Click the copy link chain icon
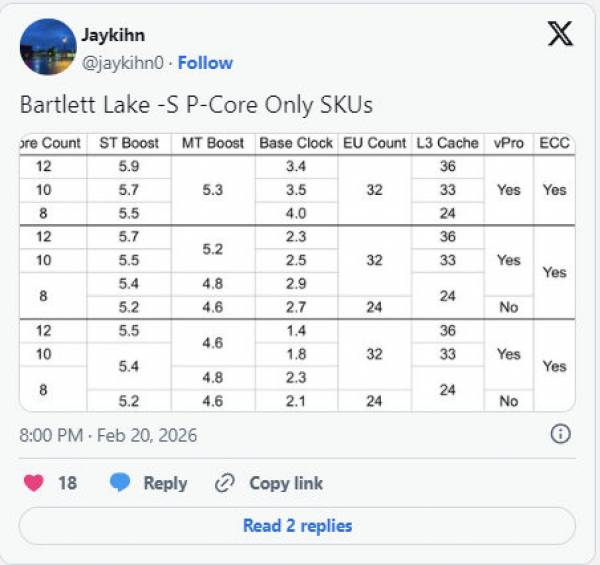The image size is (600, 565). coord(225,484)
